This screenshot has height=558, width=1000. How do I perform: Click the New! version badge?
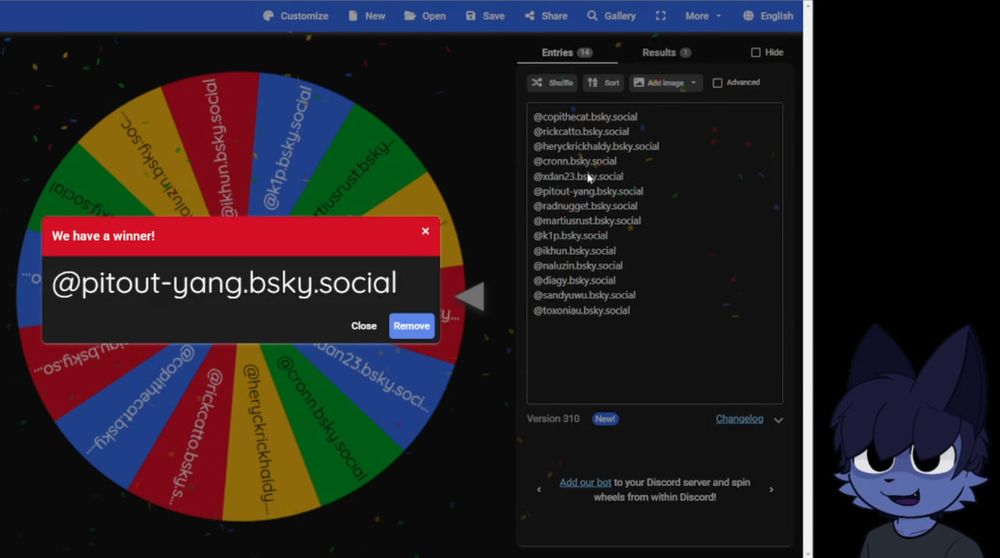pyautogui.click(x=605, y=419)
